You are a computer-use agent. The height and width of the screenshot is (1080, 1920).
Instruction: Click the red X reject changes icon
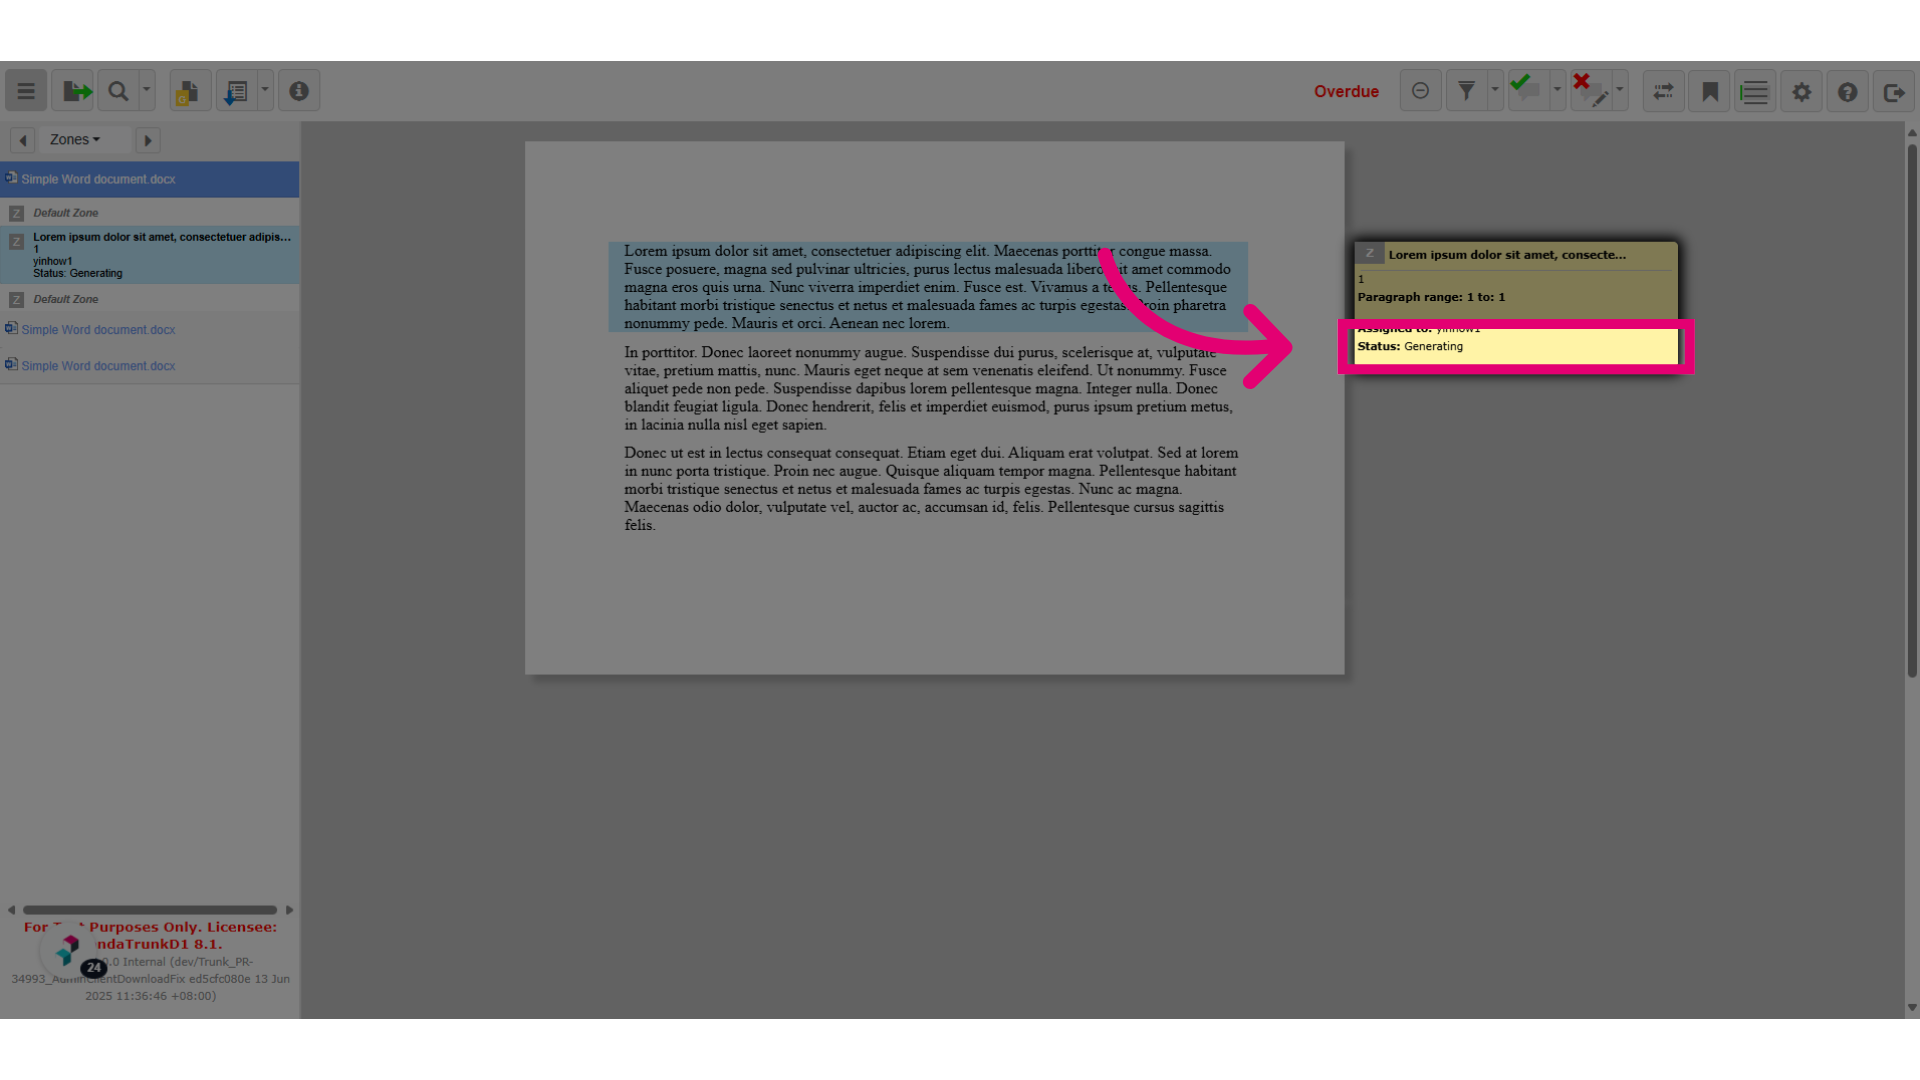tap(1590, 91)
